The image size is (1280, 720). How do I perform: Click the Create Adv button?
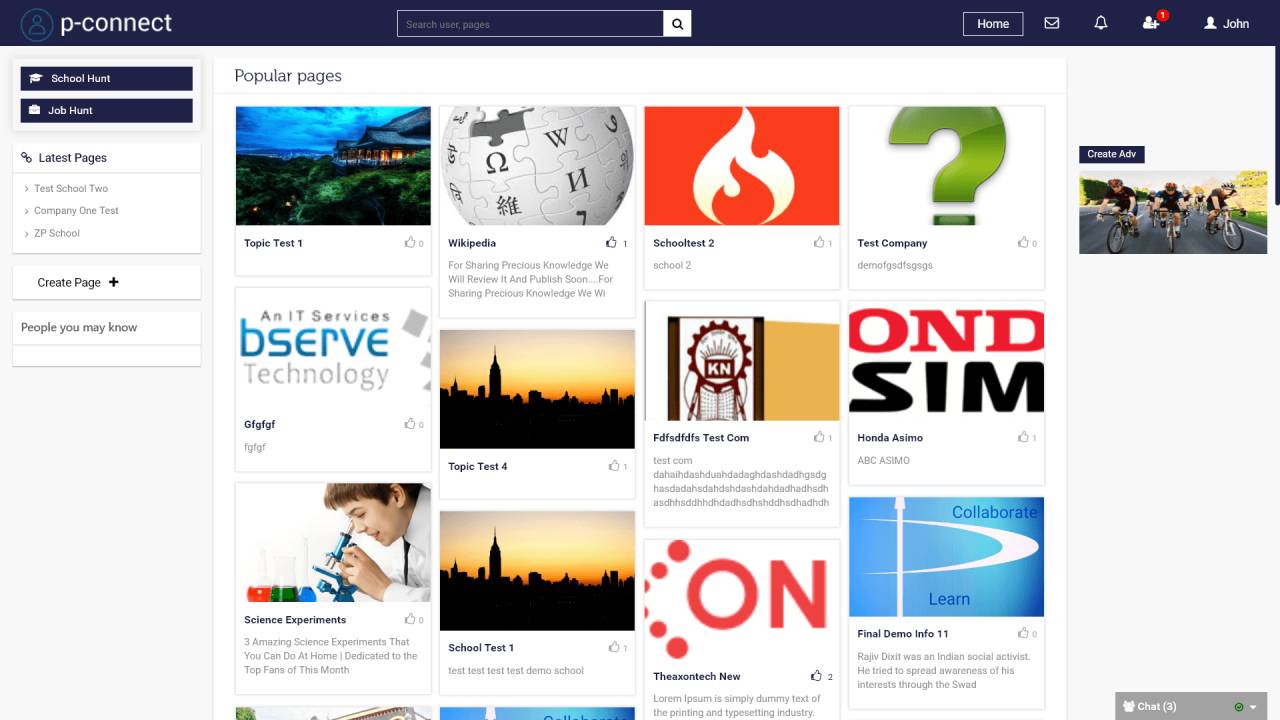tap(1111, 153)
